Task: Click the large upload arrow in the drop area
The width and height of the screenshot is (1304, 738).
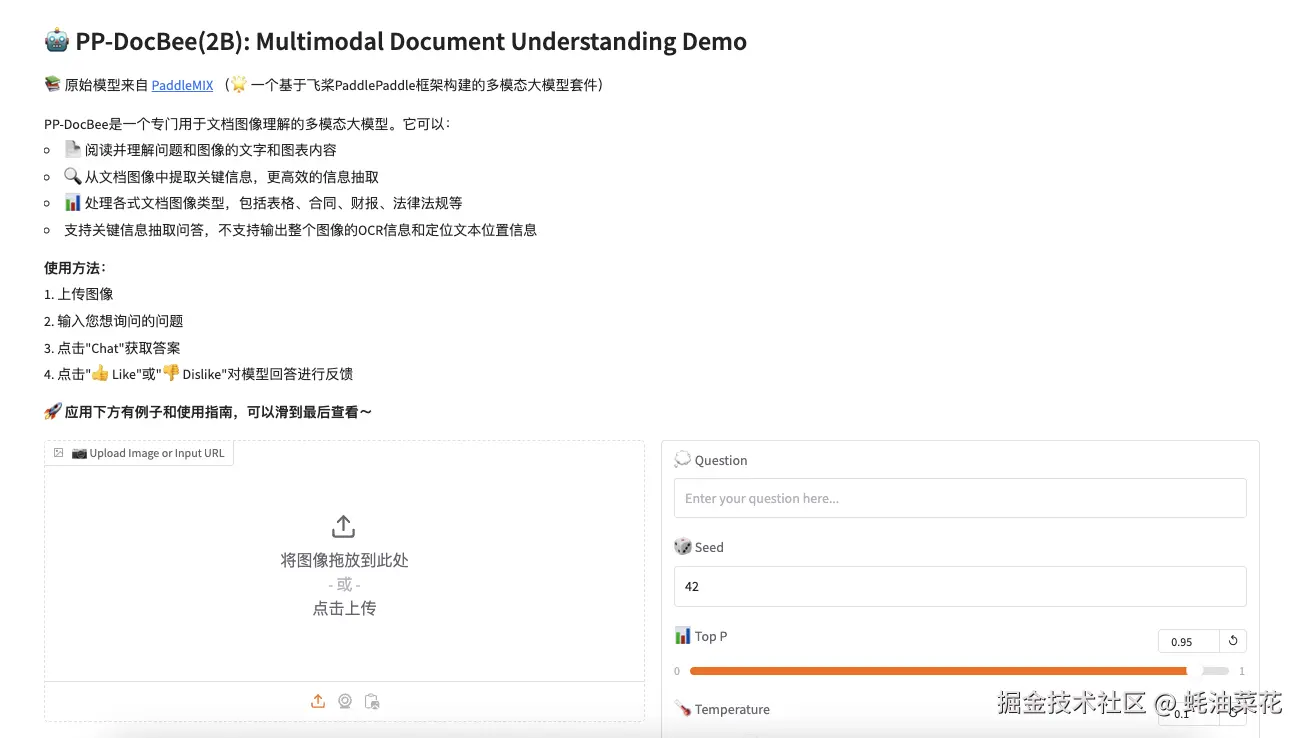Action: pos(343,526)
